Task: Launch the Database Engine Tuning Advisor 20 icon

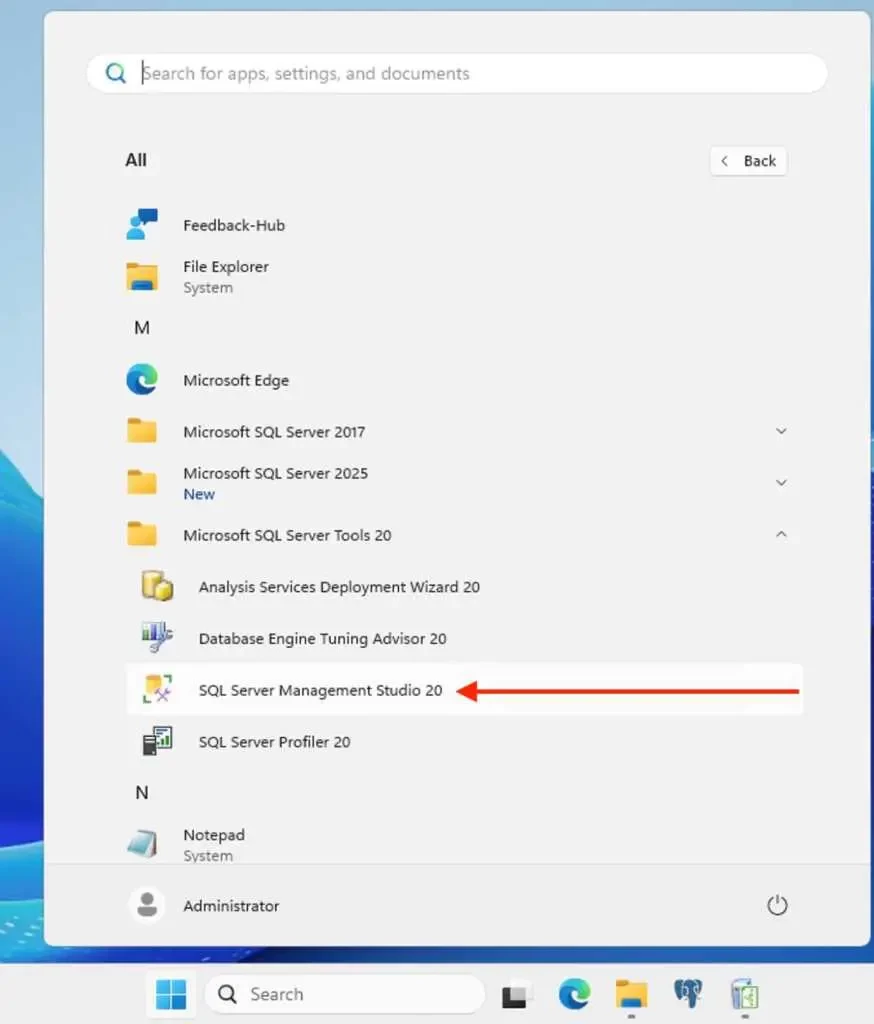Action: click(157, 637)
